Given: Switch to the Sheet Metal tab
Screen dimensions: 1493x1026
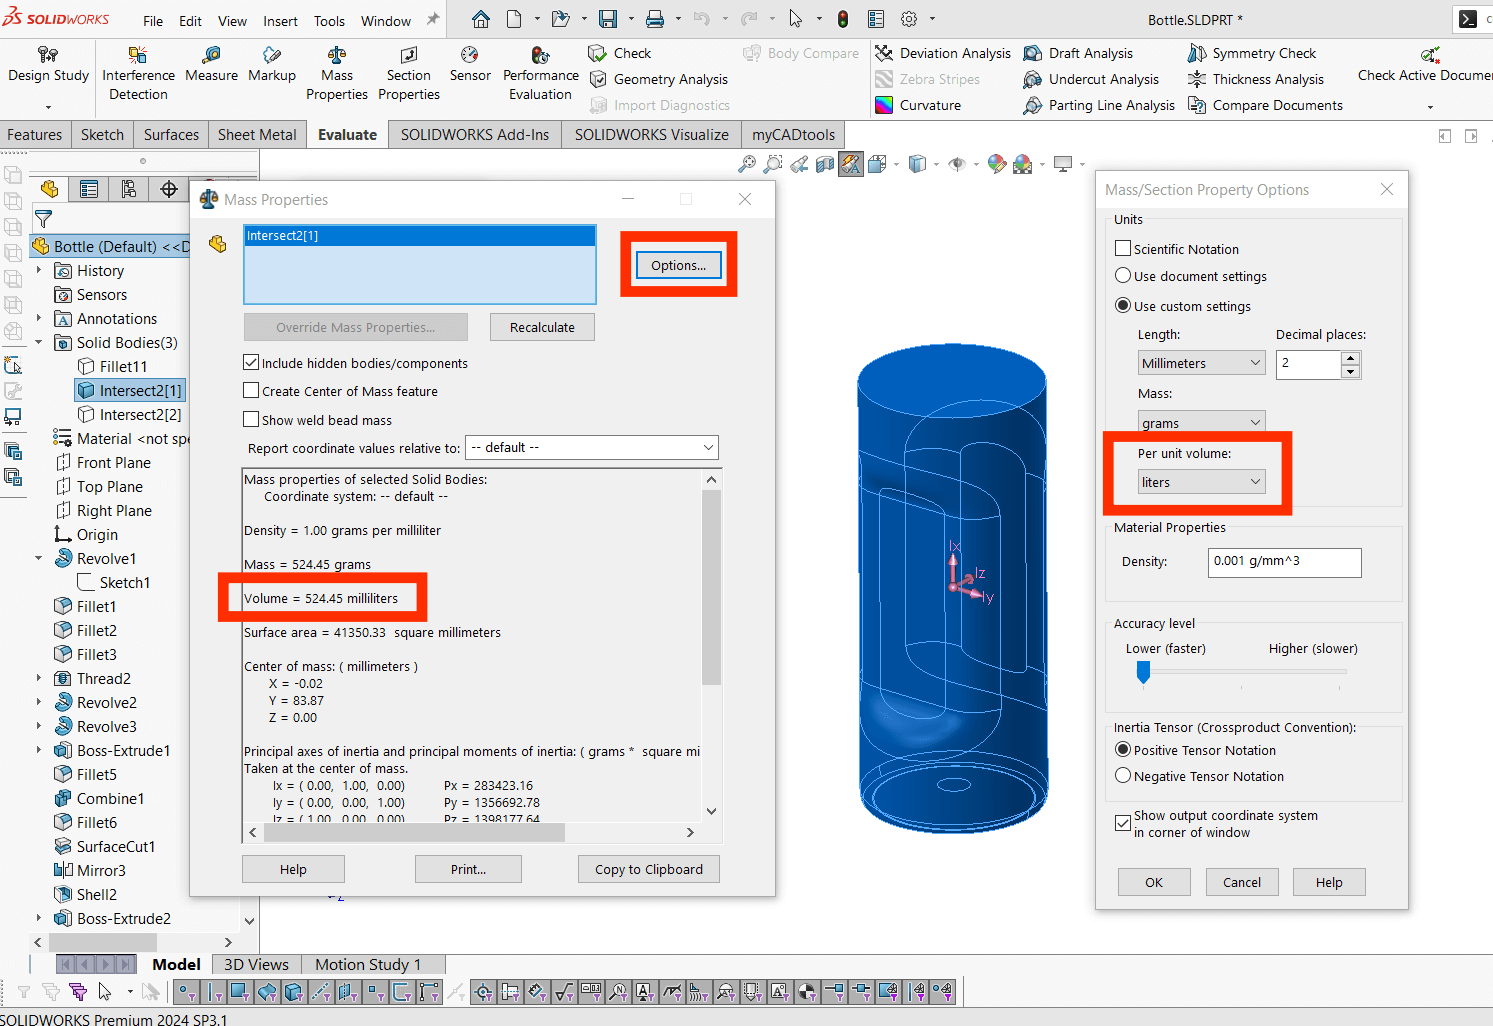Looking at the screenshot, I should click(256, 133).
